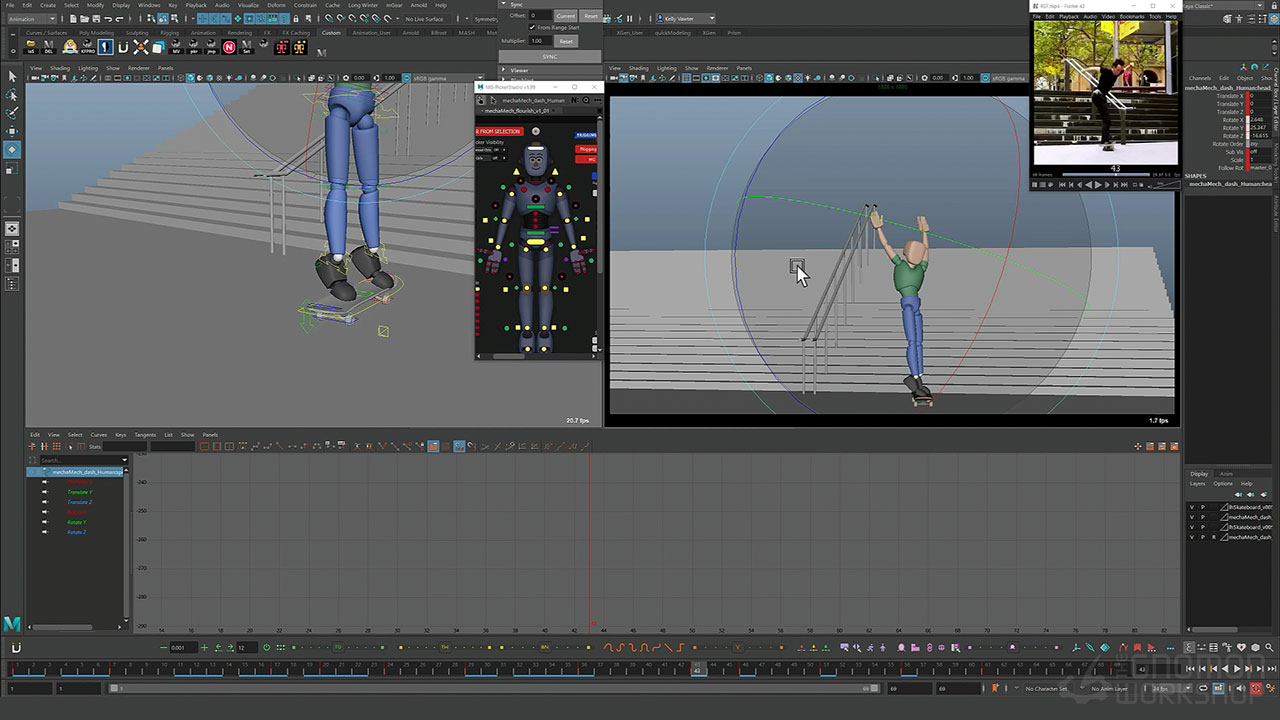Click the green plus icon in tween bar
Image resolution: width=1280 pixels, height=720 pixels.
(x=204, y=648)
